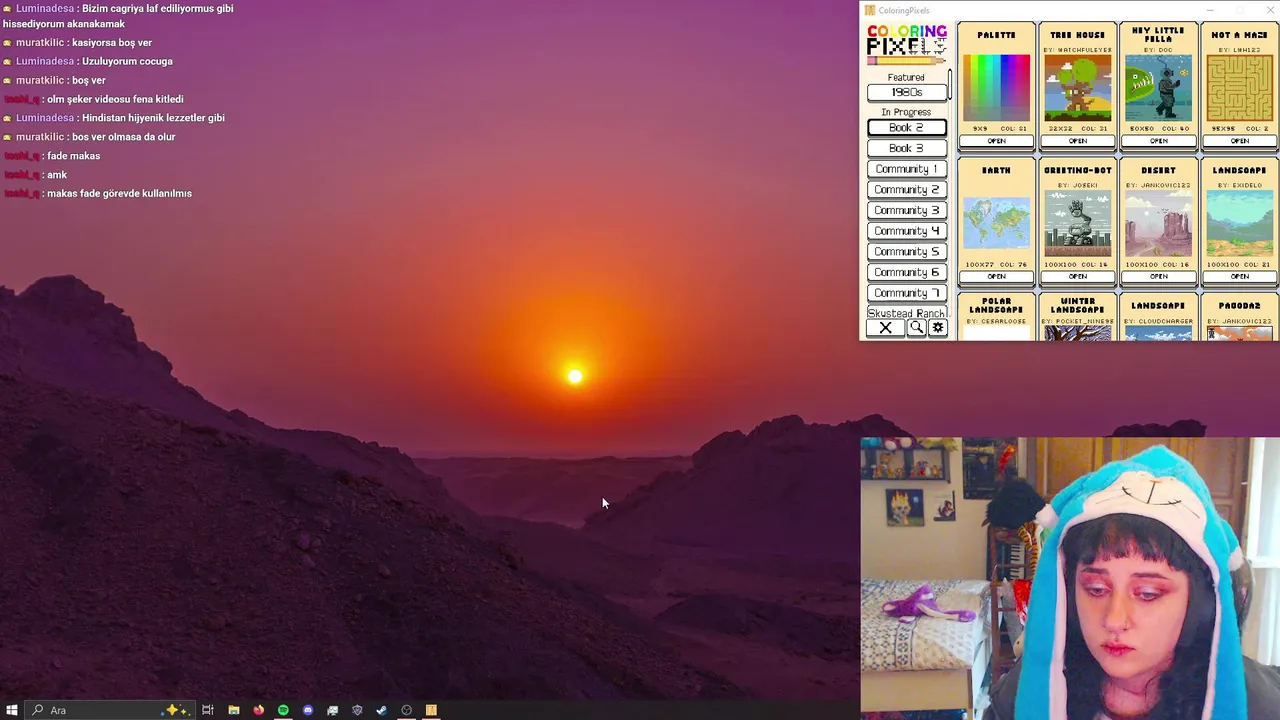Open settings with the gear icon

pyautogui.click(x=937, y=327)
